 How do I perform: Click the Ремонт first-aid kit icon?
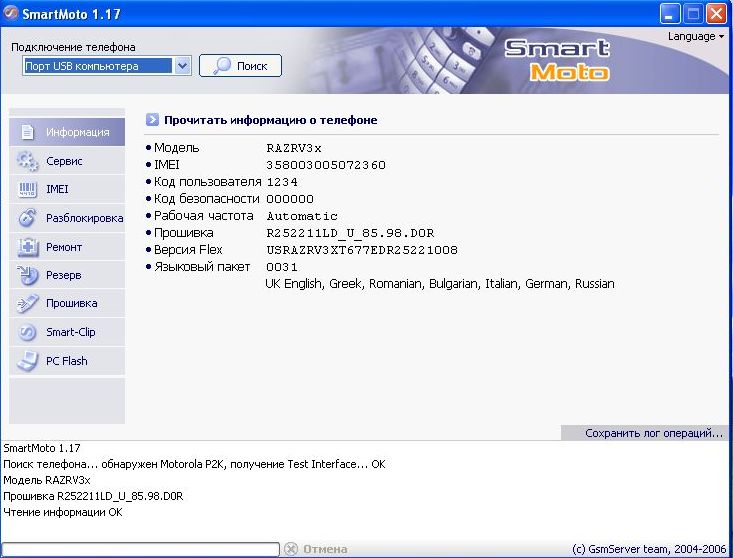click(x=27, y=247)
